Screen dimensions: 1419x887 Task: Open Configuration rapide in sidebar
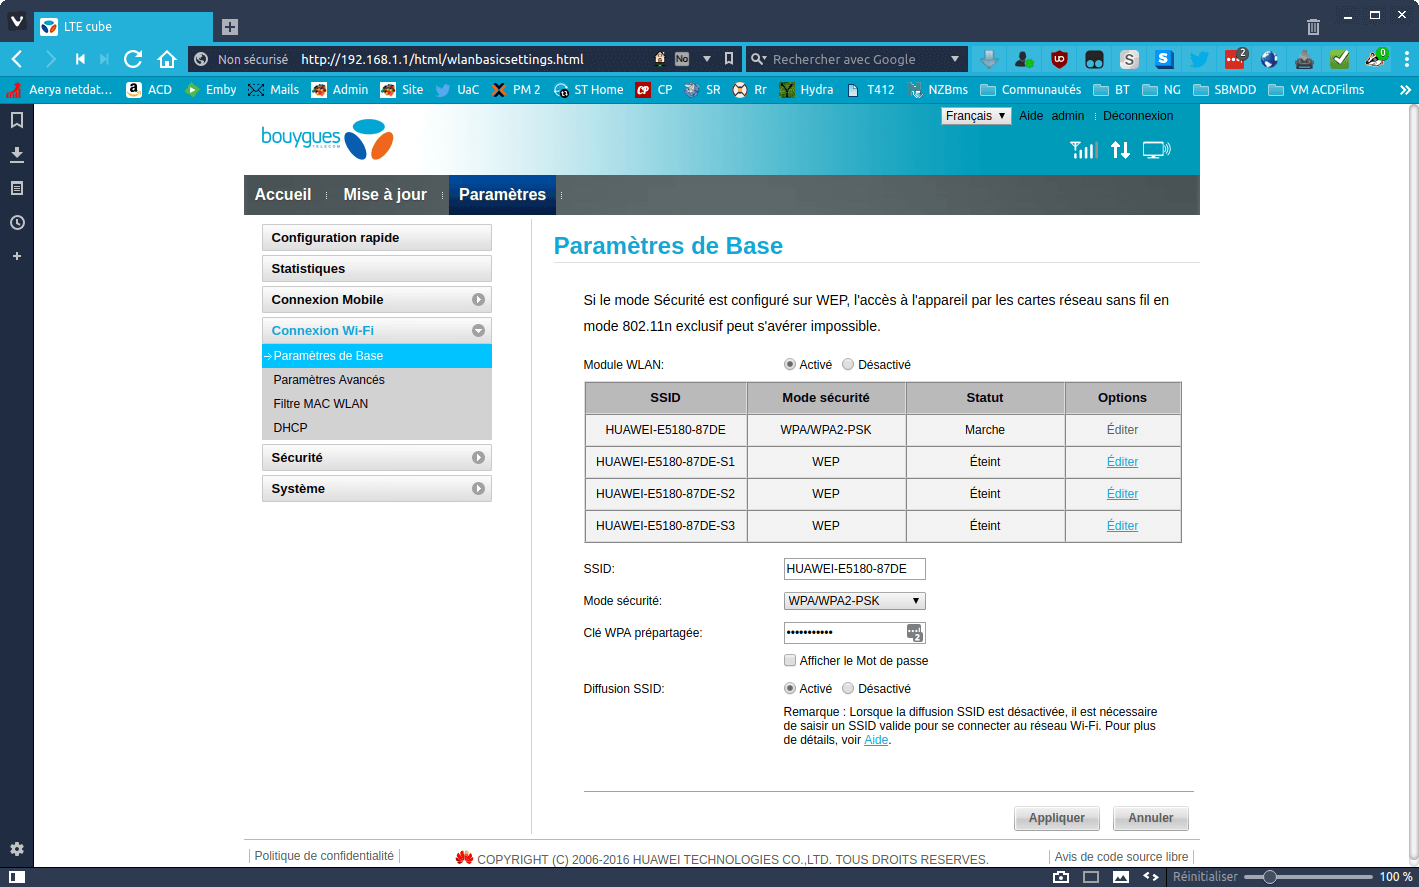pos(377,238)
